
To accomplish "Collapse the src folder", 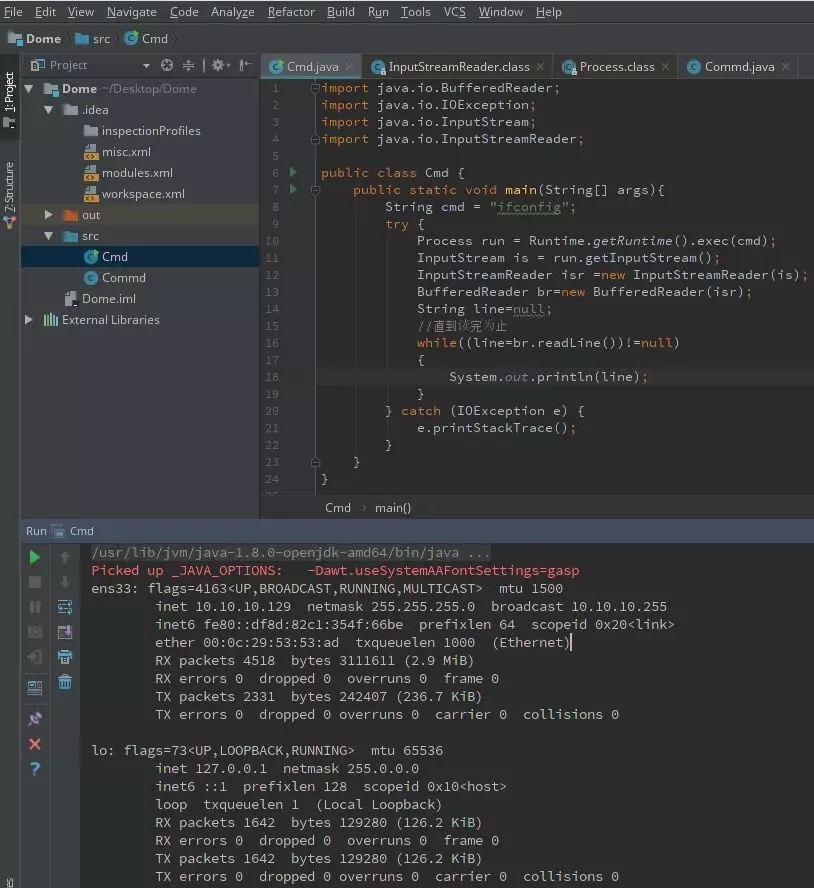I will click(x=49, y=236).
